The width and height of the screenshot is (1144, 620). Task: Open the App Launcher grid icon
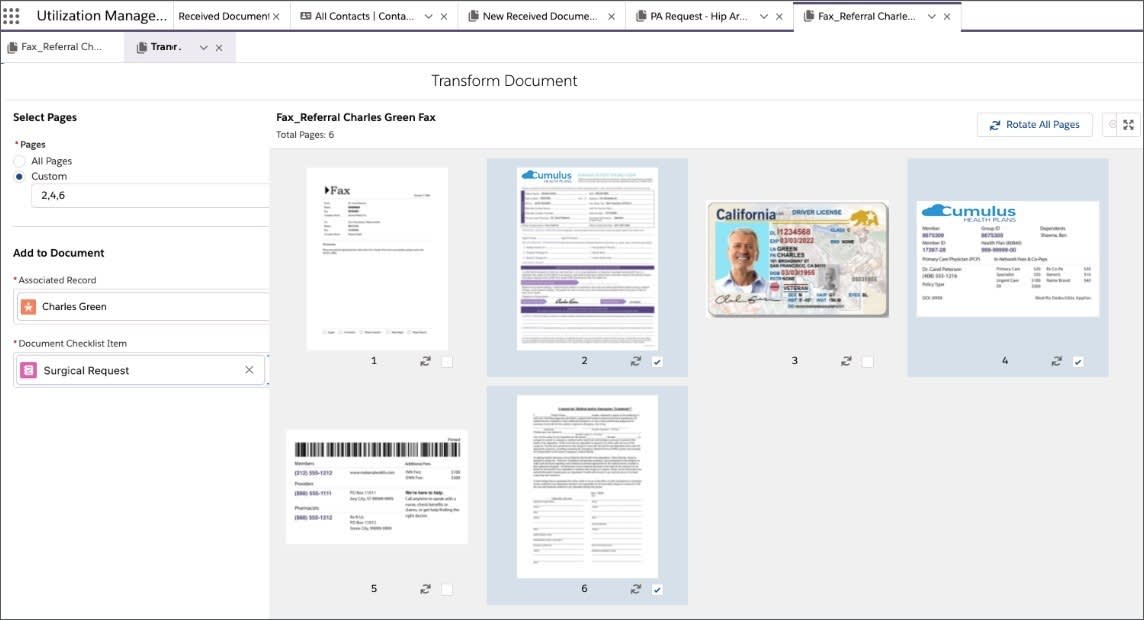pos(11,15)
